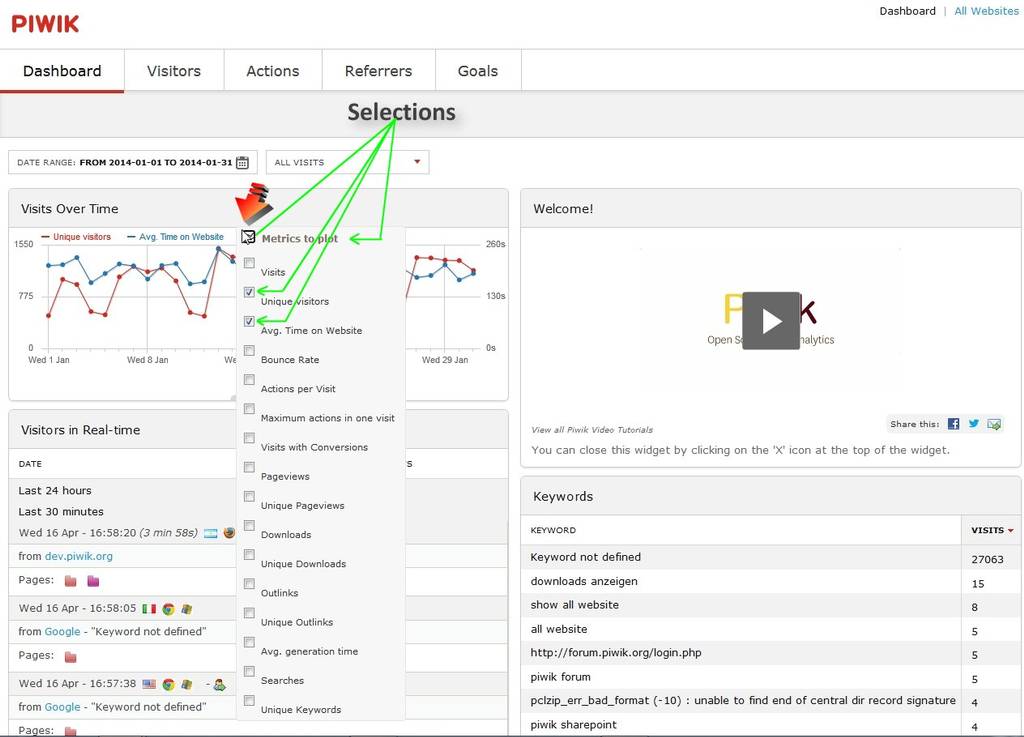
Task: Click the Google link under 16:58:05 visit
Action: 63,632
